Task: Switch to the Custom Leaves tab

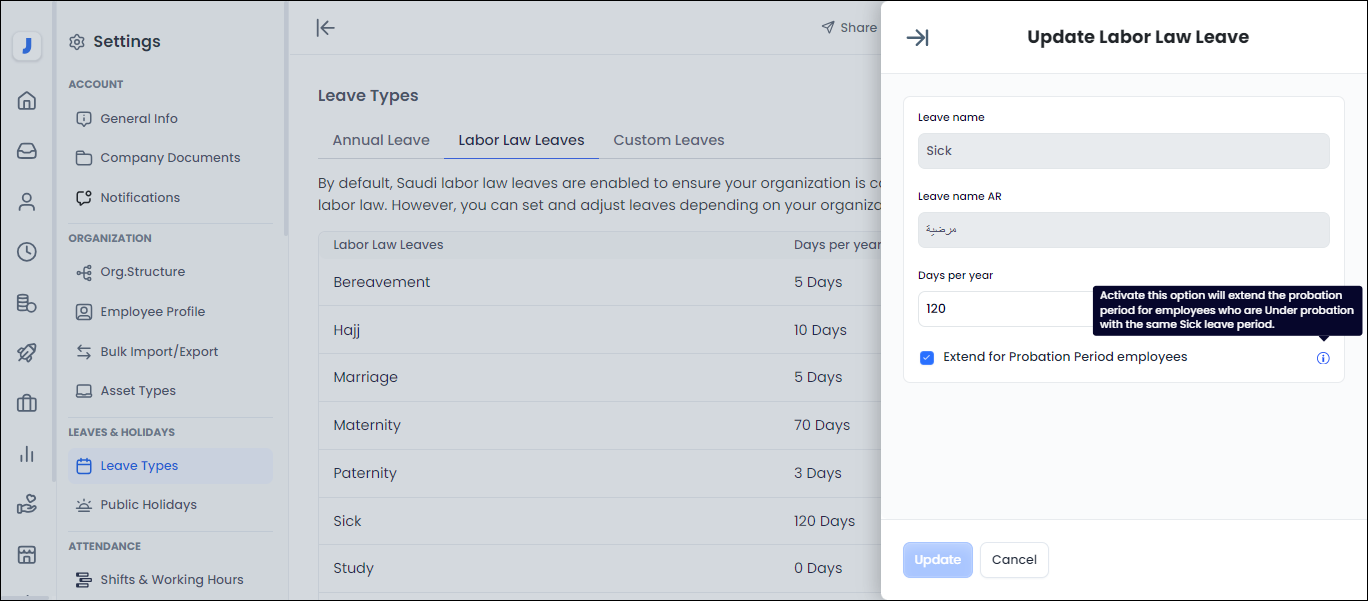Action: 668,140
